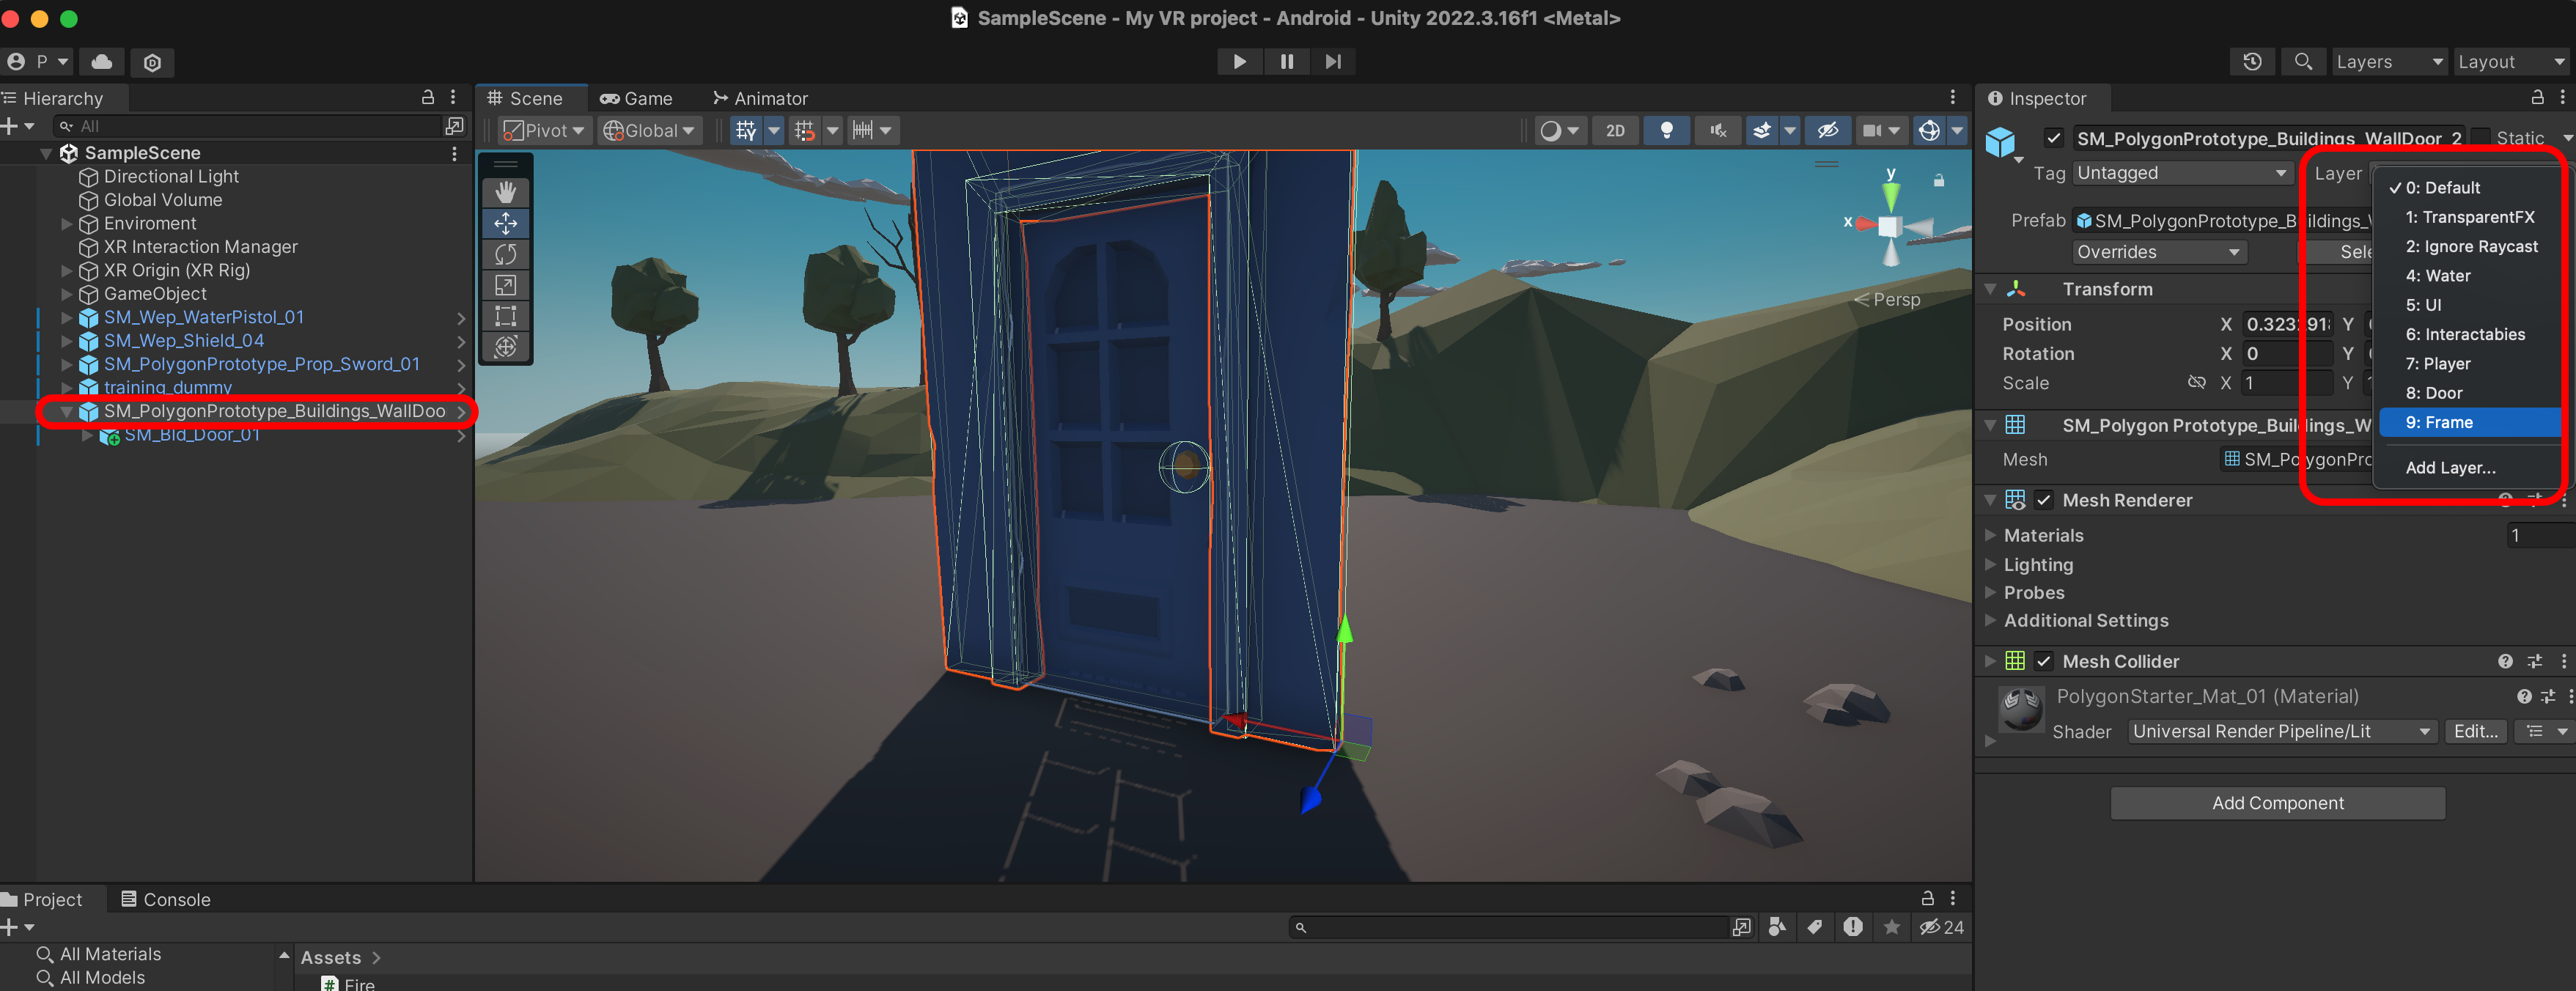Open the Tag dropdown showing Untagged

point(2181,173)
